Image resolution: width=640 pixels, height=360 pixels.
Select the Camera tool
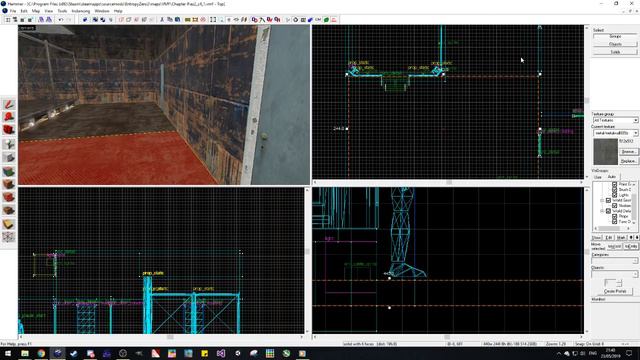pyautogui.click(x=9, y=130)
